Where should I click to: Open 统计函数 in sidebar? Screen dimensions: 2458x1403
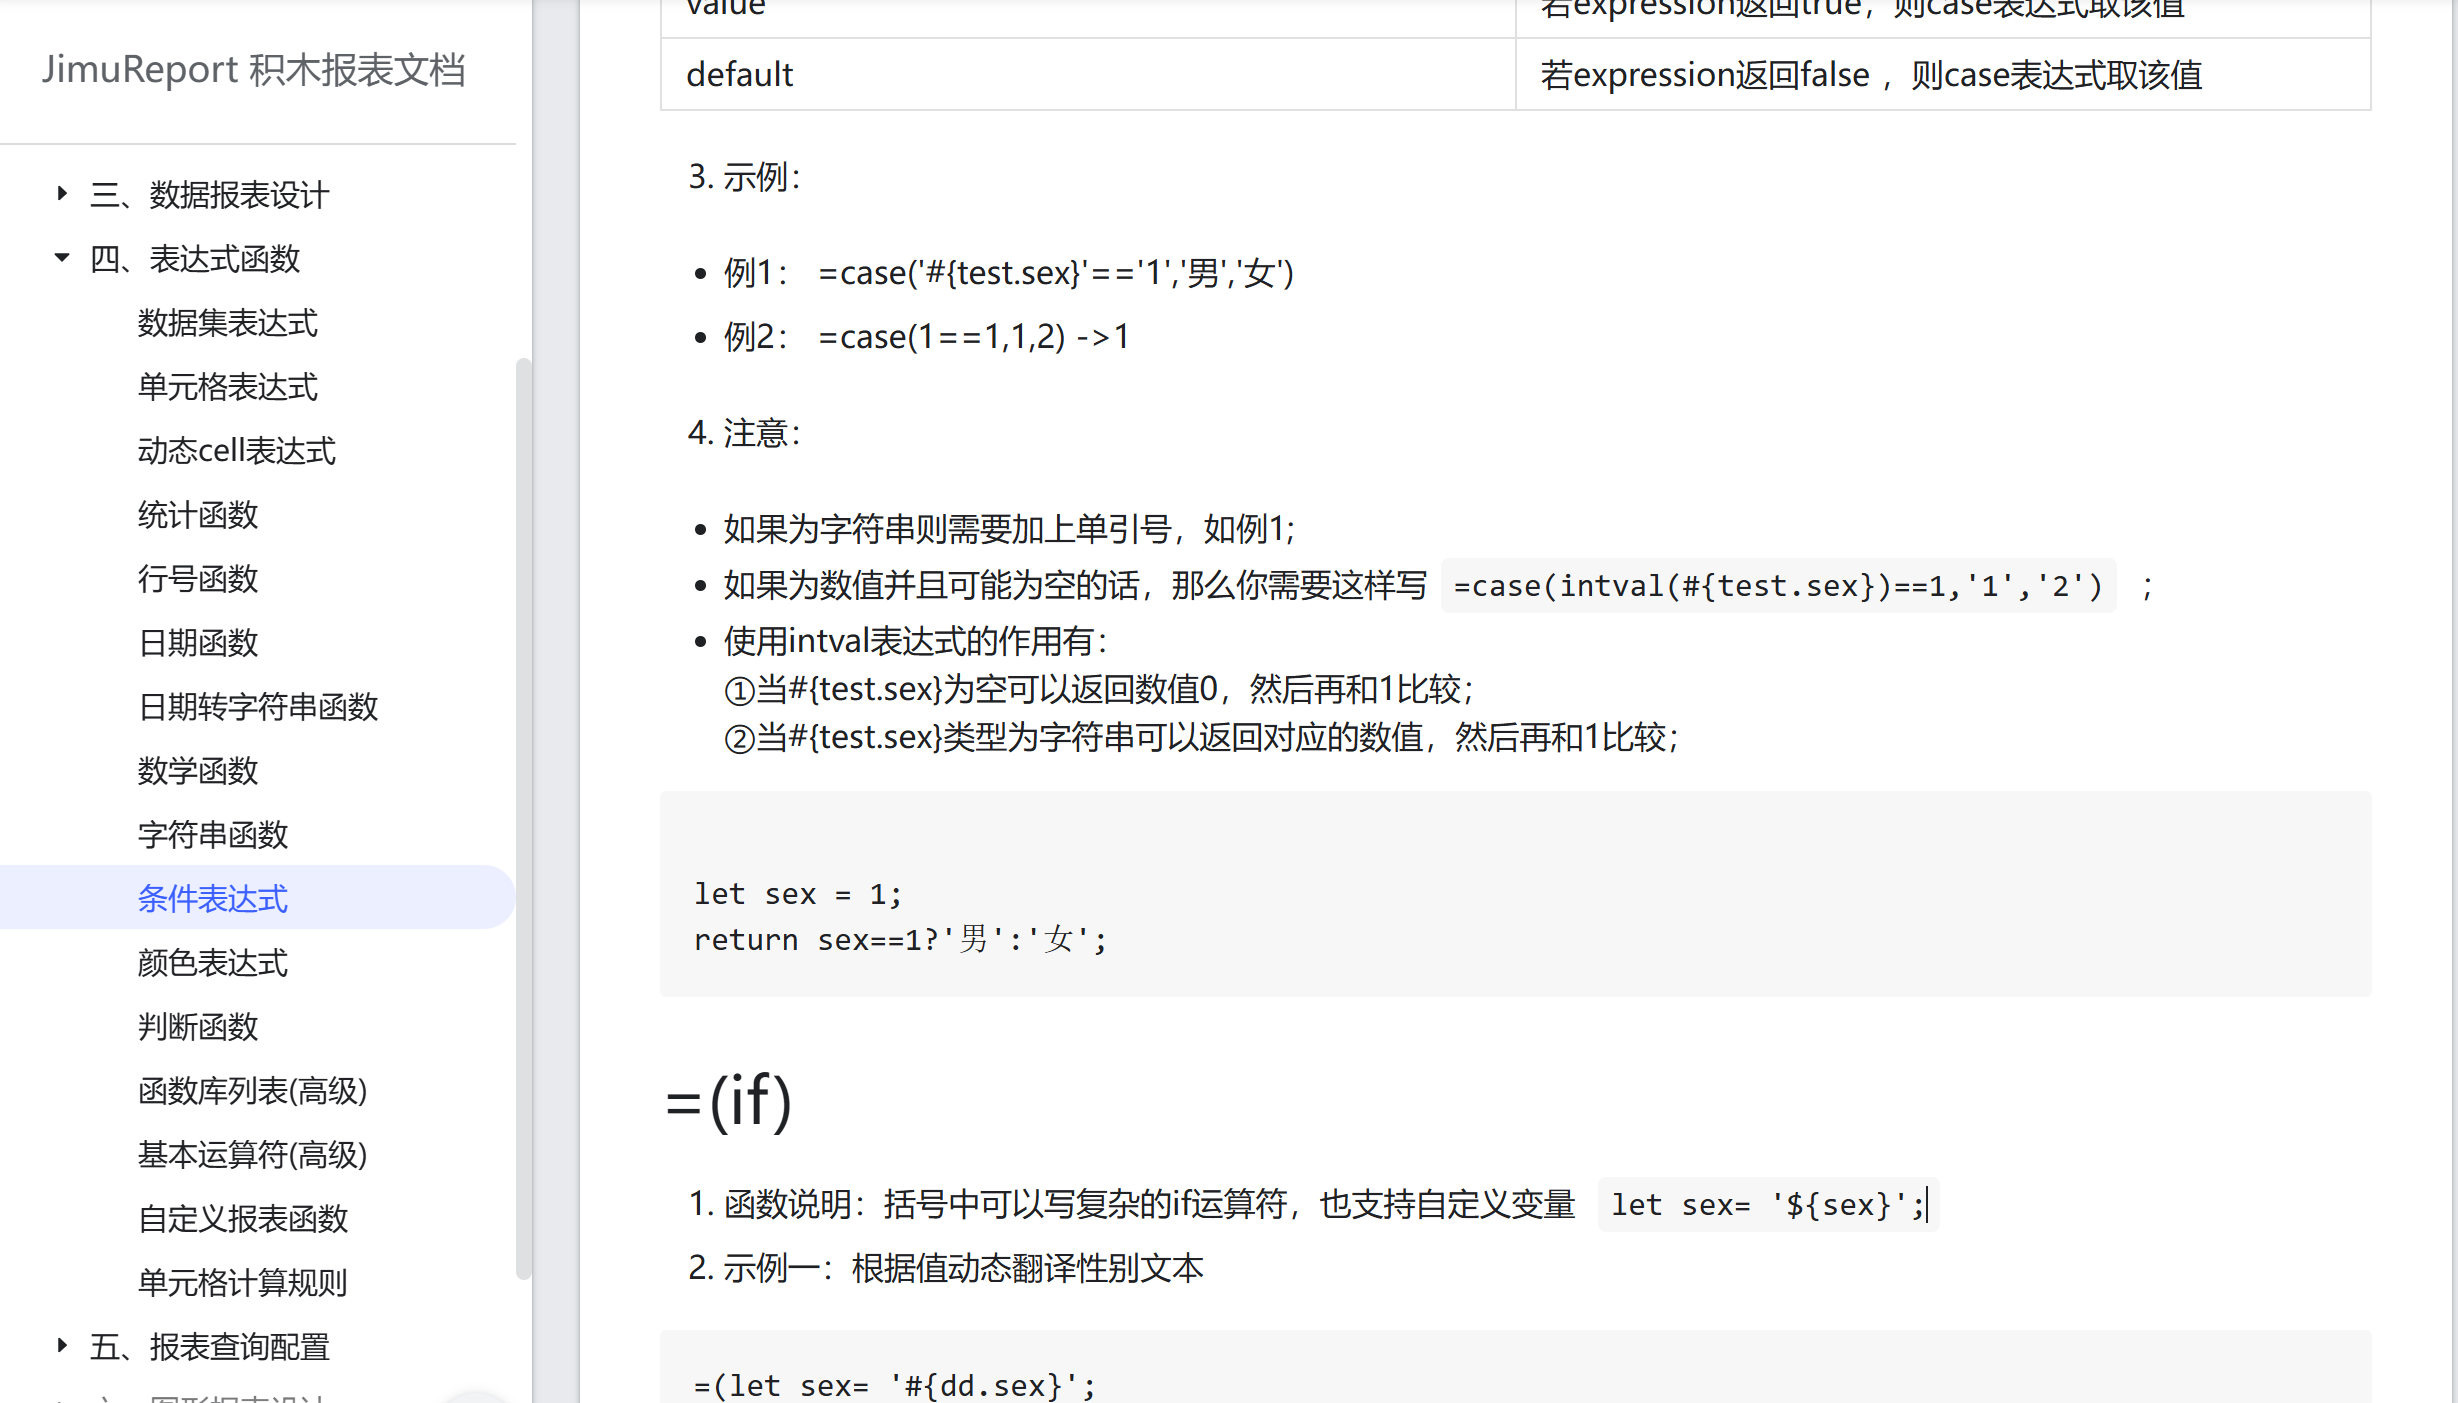click(198, 514)
